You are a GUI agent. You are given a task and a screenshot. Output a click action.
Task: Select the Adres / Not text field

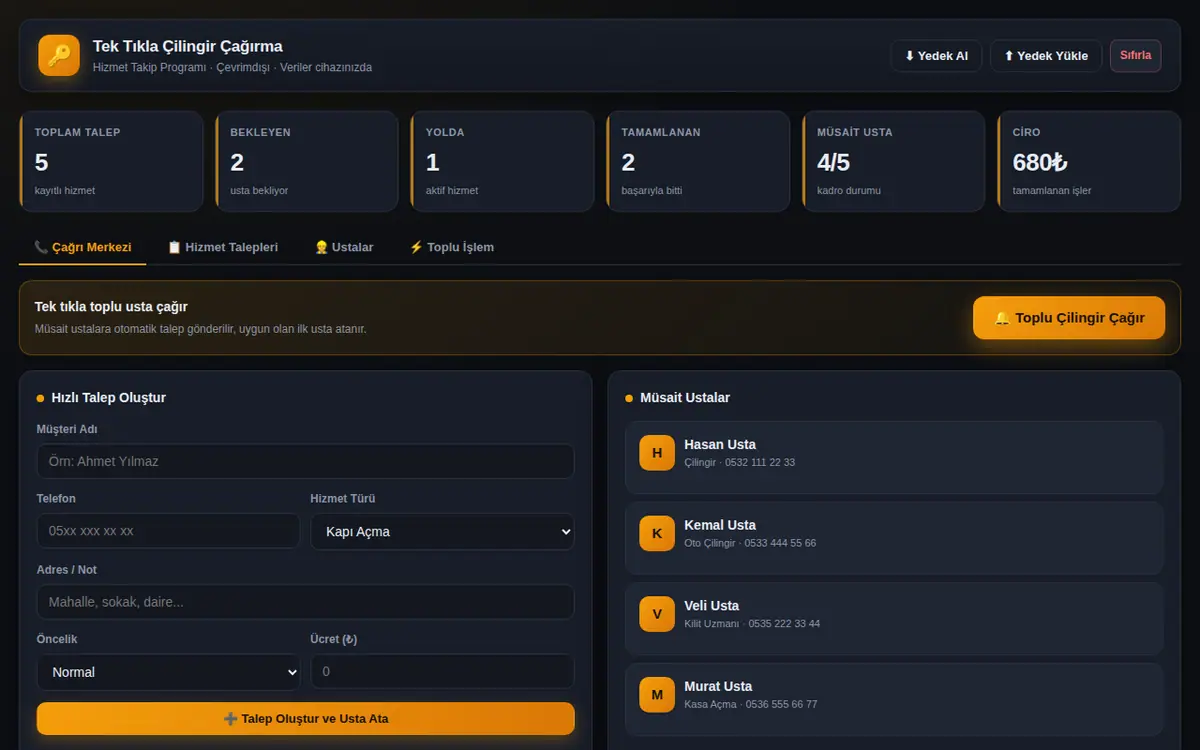pyautogui.click(x=306, y=602)
